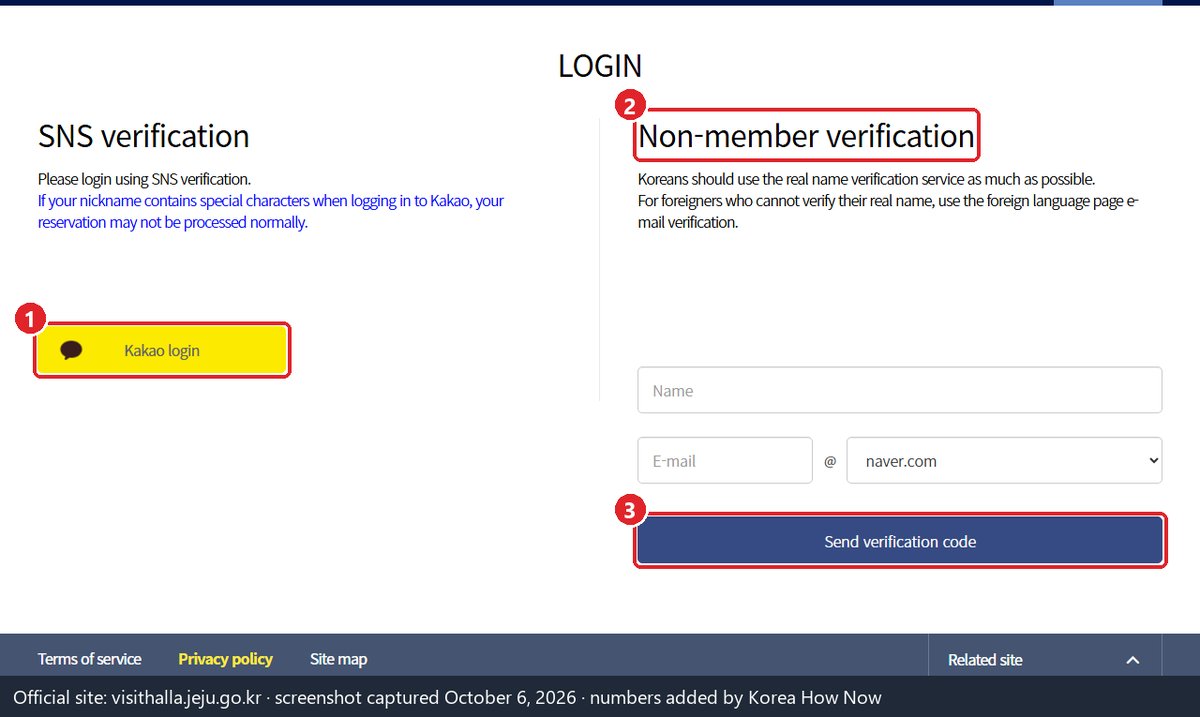1200x717 pixels.
Task: Open the Site map link
Action: point(338,659)
